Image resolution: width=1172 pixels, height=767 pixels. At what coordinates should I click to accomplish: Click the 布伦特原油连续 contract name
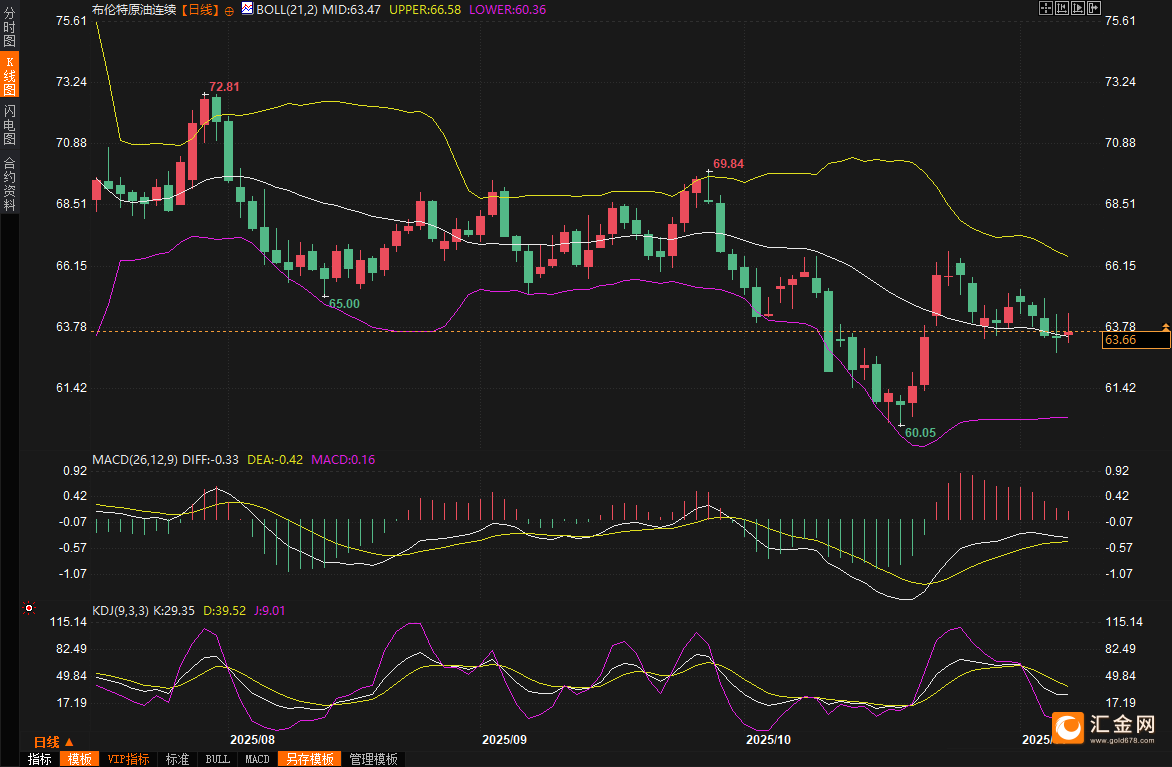pos(135,10)
